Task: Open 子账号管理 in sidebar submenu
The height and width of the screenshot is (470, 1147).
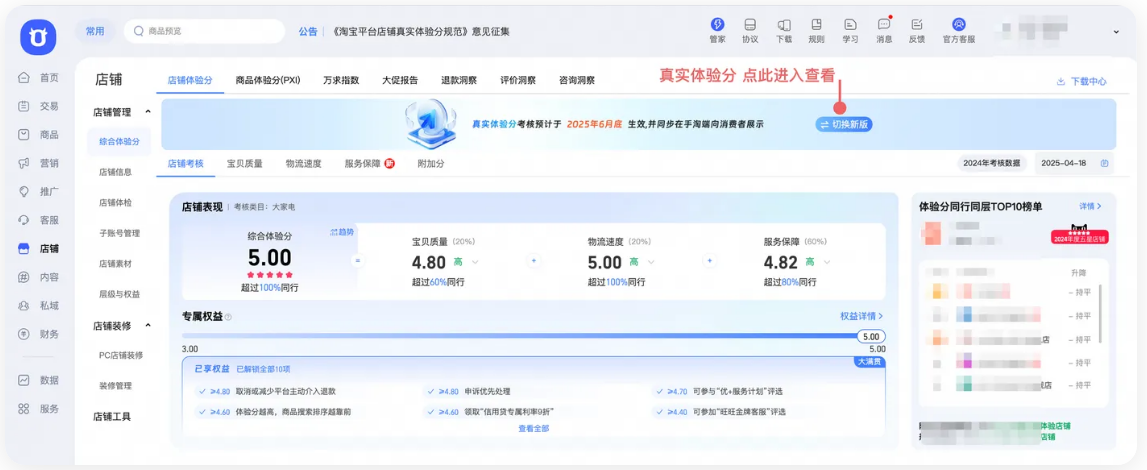Action: click(119, 233)
